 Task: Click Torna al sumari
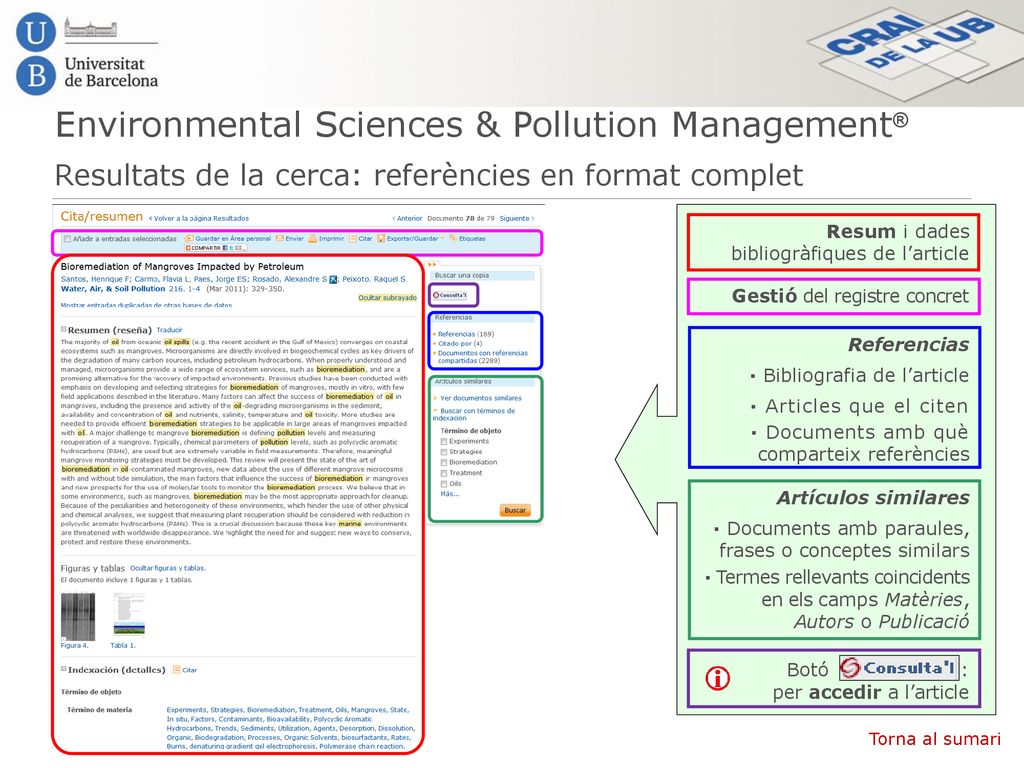point(935,739)
